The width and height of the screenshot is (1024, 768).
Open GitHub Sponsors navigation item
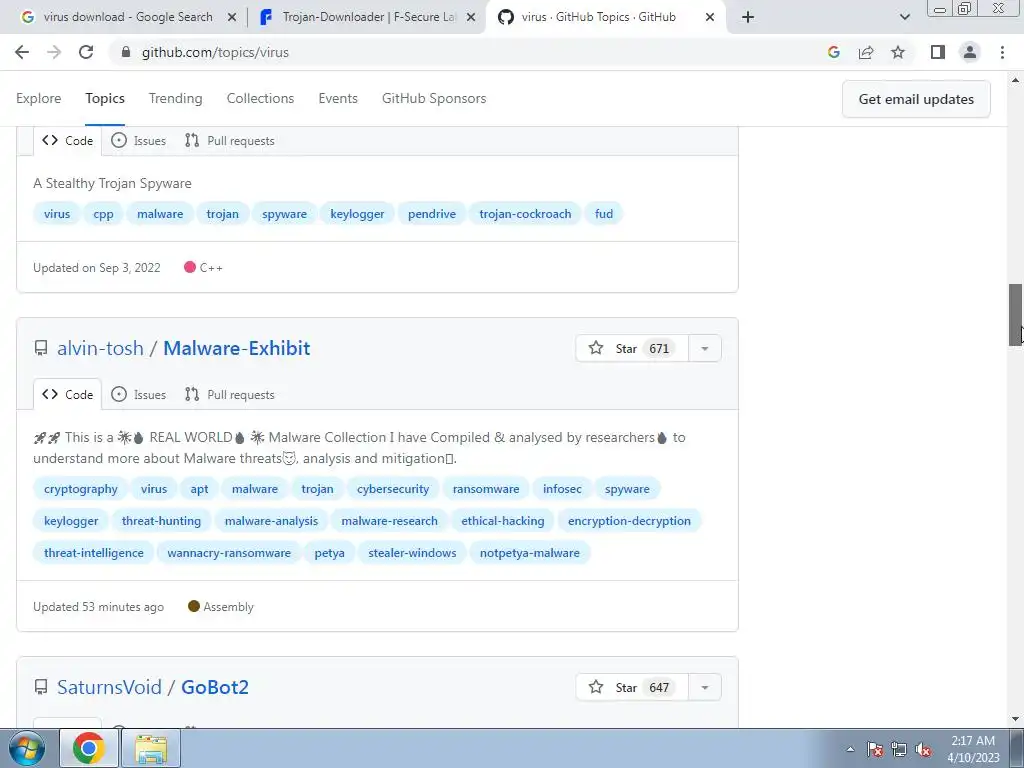pyautogui.click(x=434, y=98)
